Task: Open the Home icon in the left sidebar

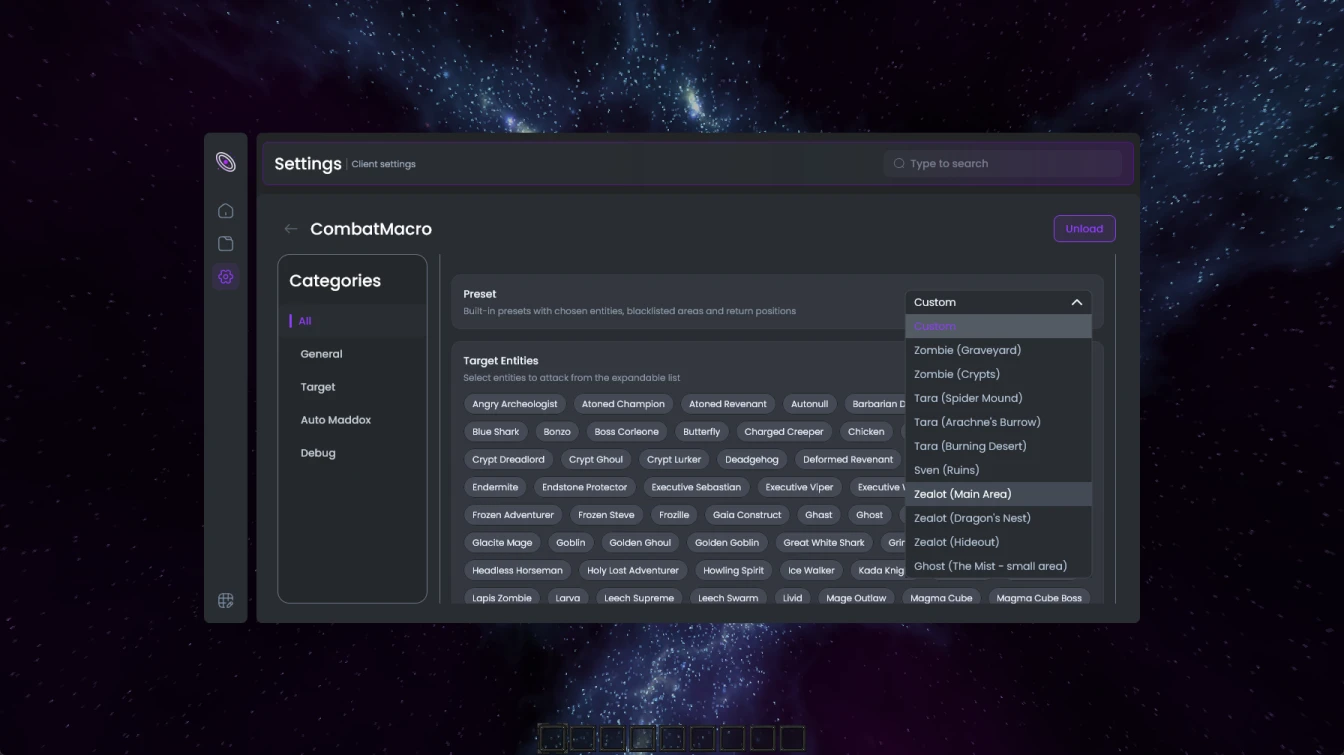Action: 226,210
